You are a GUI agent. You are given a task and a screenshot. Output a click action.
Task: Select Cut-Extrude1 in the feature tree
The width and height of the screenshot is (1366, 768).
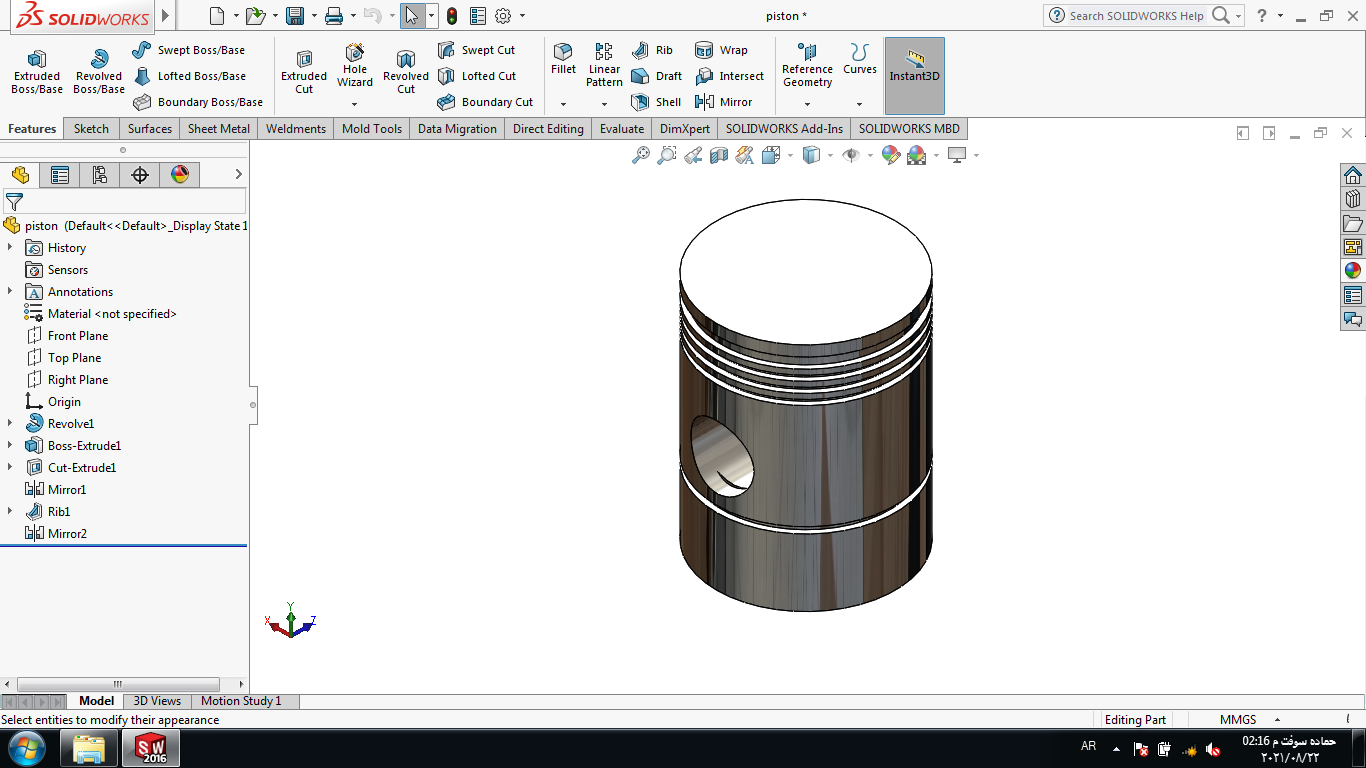coord(81,468)
